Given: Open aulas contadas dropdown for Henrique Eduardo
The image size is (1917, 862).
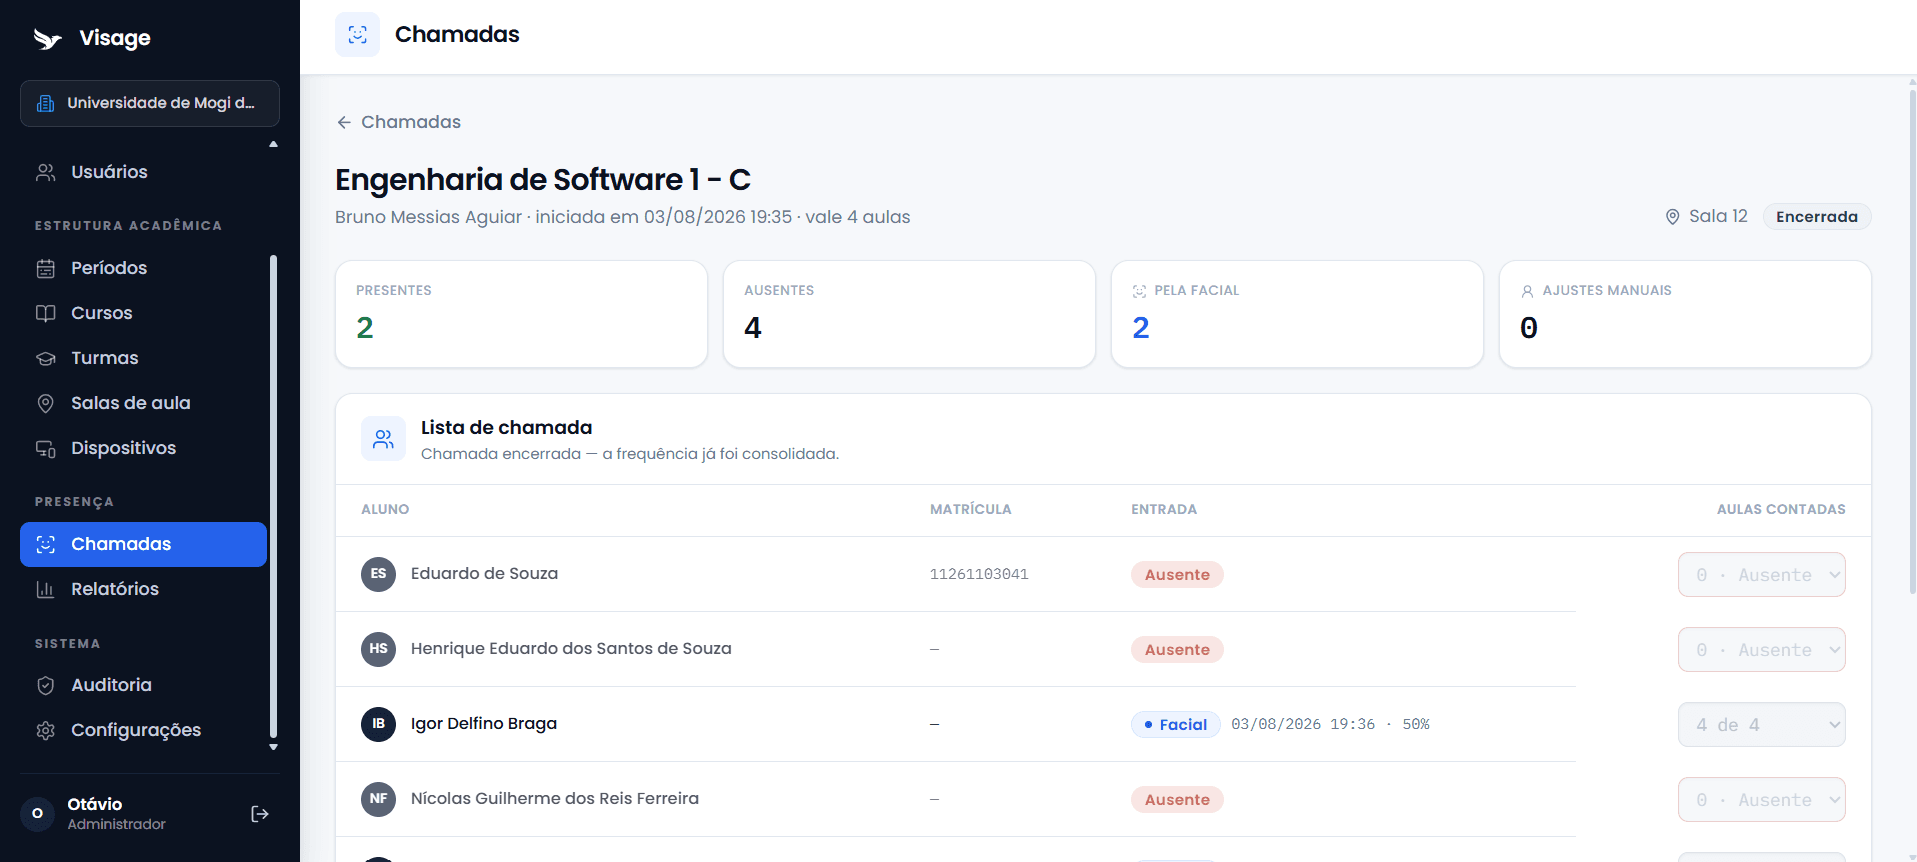Looking at the screenshot, I should [1762, 650].
